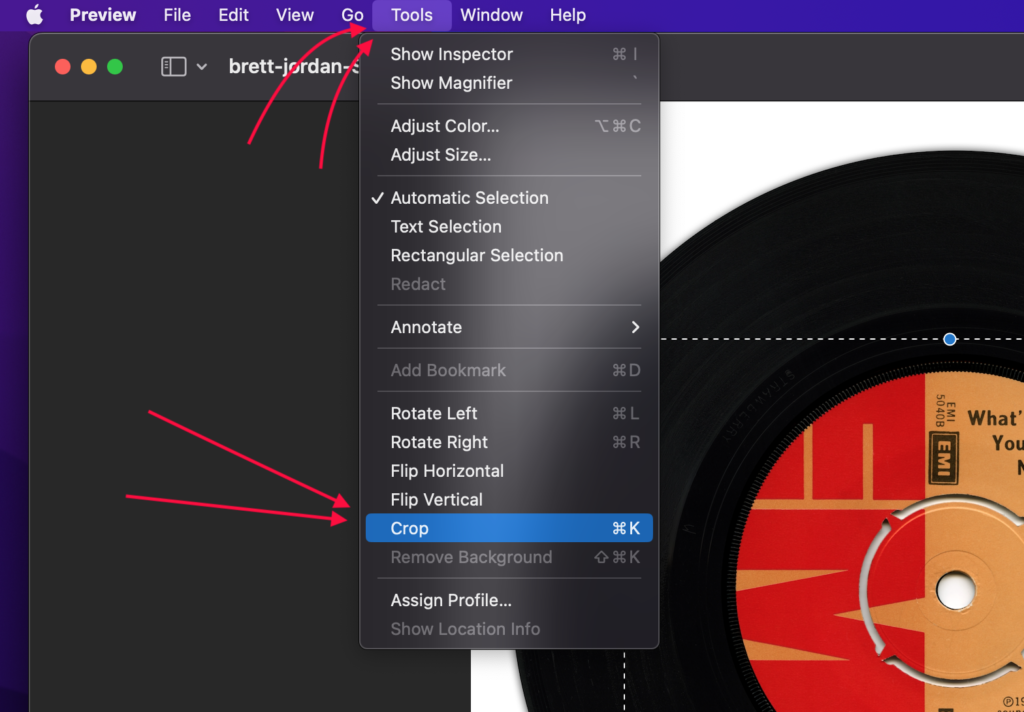The image size is (1024, 712).
Task: Open the Apple menu
Action: coord(34,14)
